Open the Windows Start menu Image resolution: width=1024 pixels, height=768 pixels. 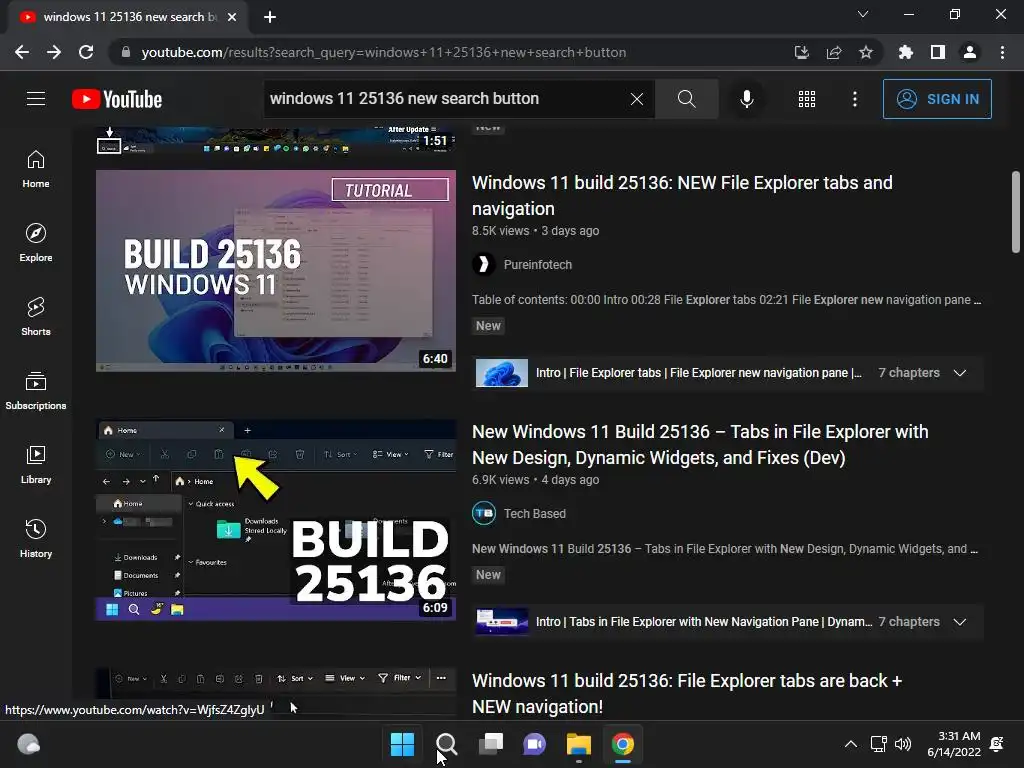[x=402, y=744]
